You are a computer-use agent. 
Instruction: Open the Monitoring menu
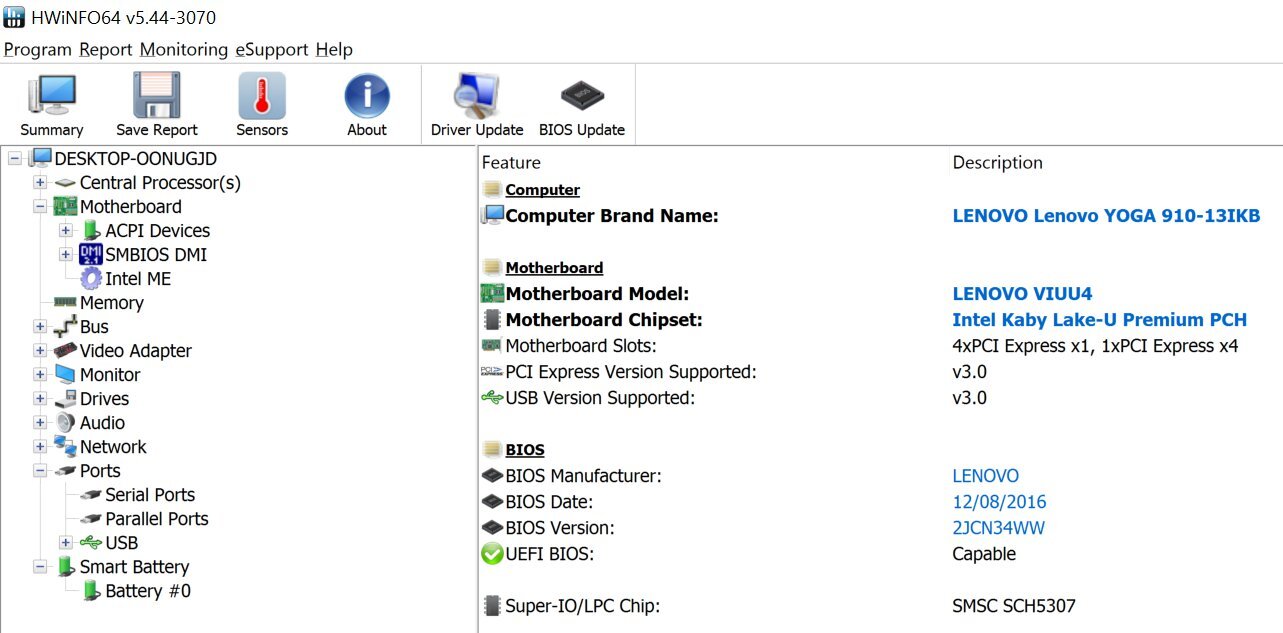[x=184, y=49]
